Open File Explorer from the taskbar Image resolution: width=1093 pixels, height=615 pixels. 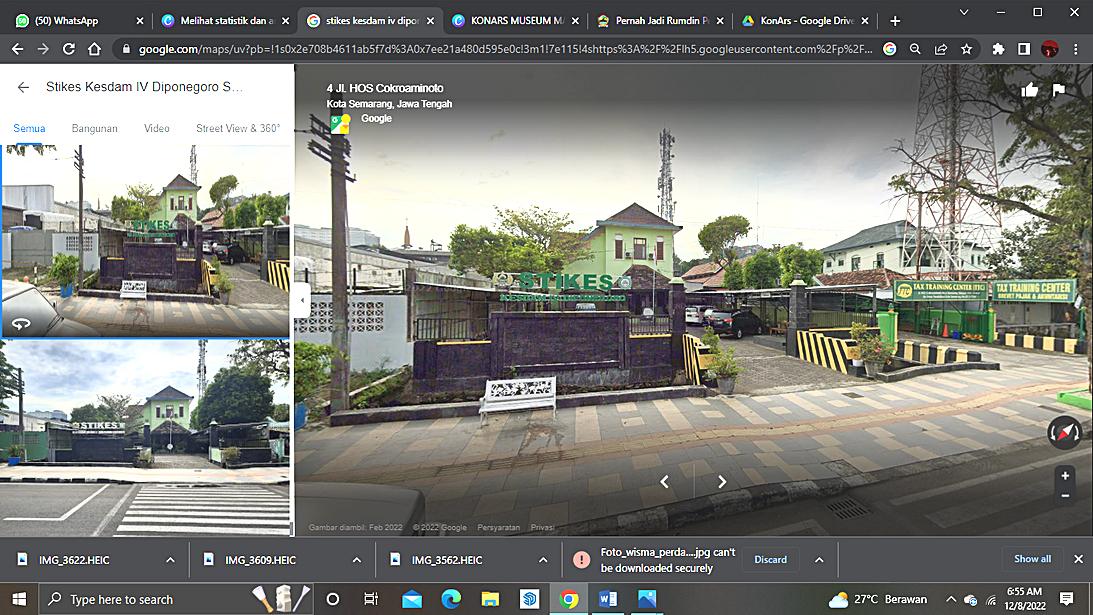point(490,599)
